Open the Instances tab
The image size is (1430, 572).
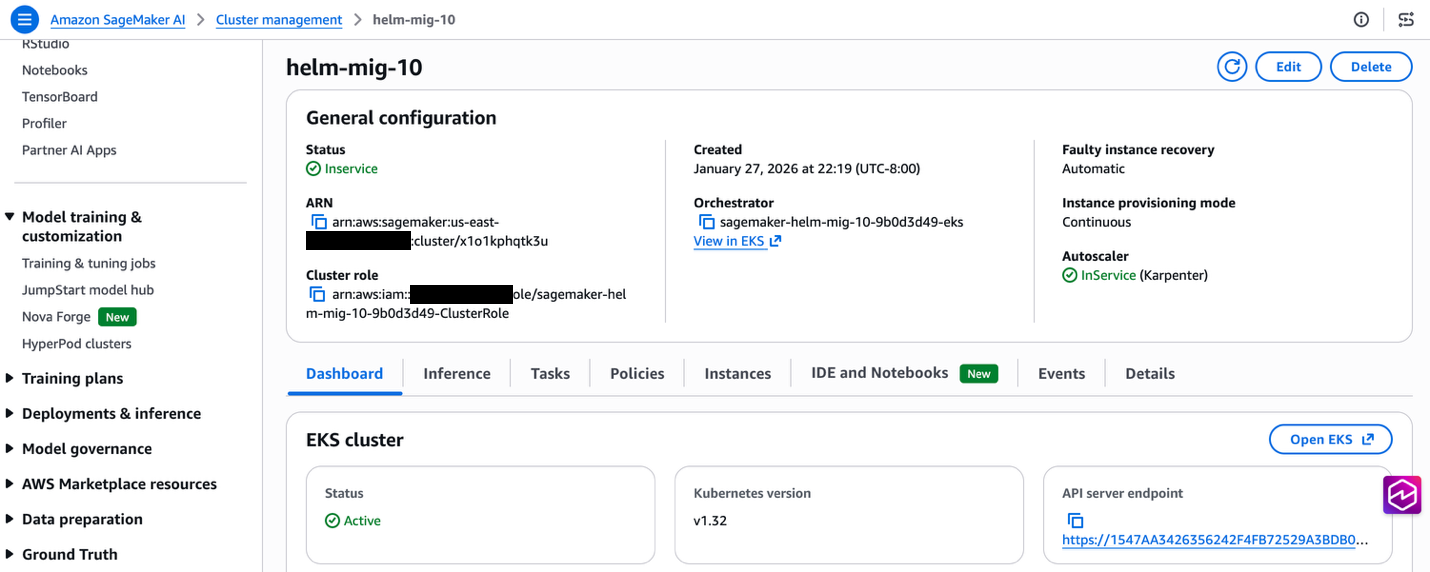[x=738, y=373]
